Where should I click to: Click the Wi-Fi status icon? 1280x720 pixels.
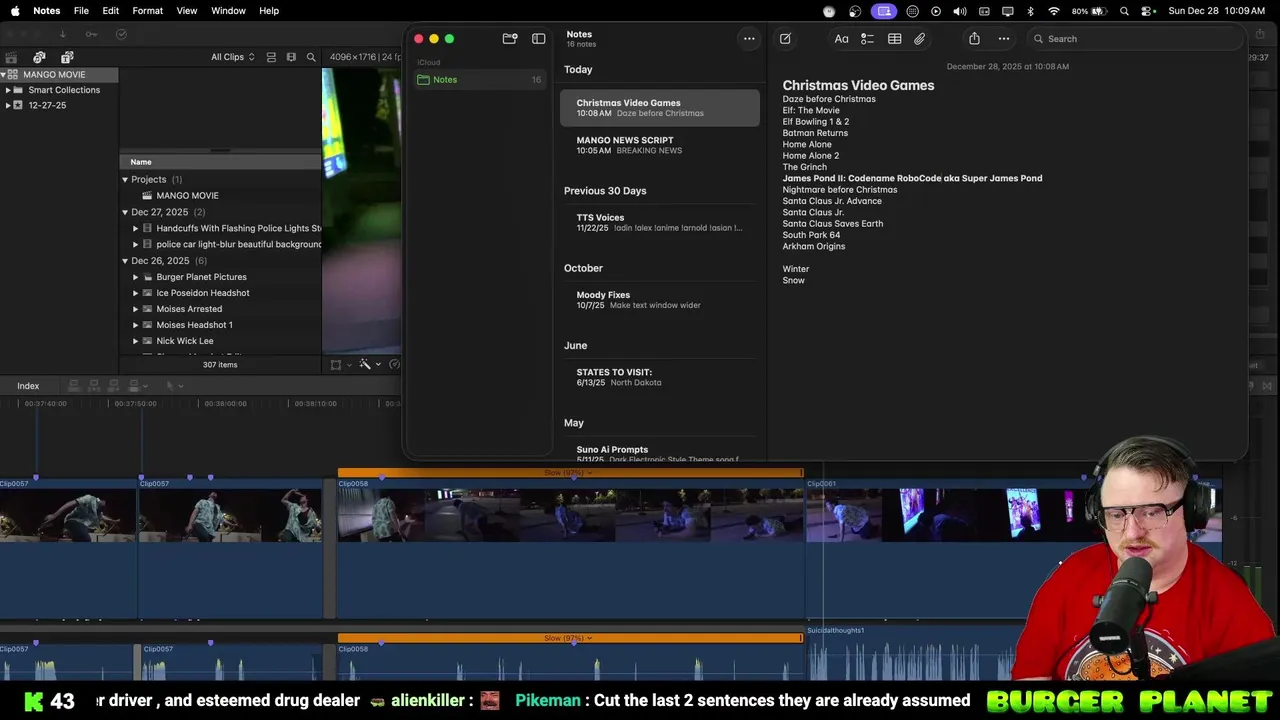(1054, 11)
